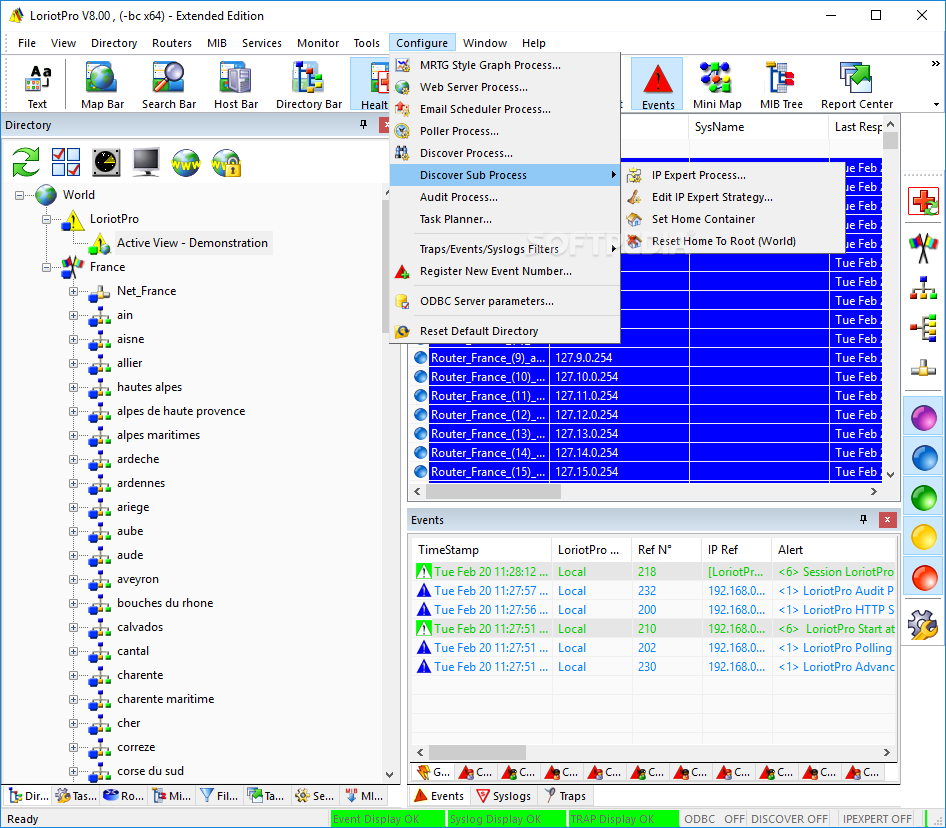Expand the Net_France tree node

[x=73, y=291]
